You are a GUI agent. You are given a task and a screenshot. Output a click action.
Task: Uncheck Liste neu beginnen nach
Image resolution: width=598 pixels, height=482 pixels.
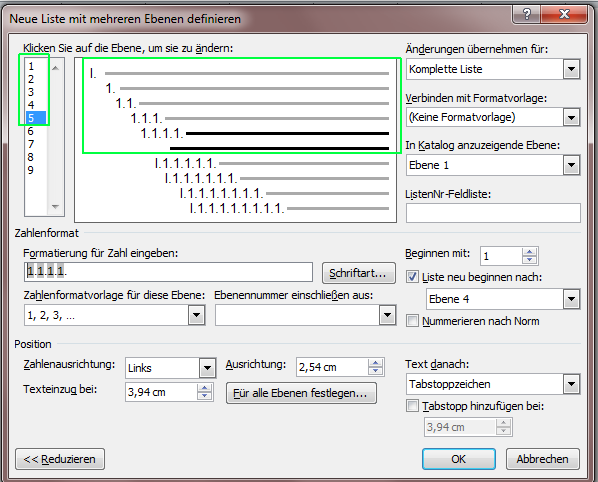coord(412,276)
